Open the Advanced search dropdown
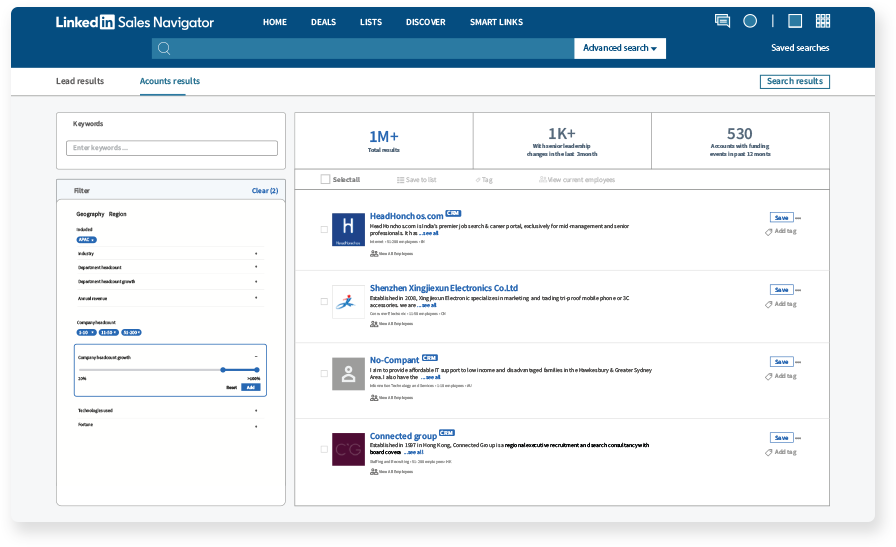Image resolution: width=896 pixels, height=547 pixels. (620, 49)
